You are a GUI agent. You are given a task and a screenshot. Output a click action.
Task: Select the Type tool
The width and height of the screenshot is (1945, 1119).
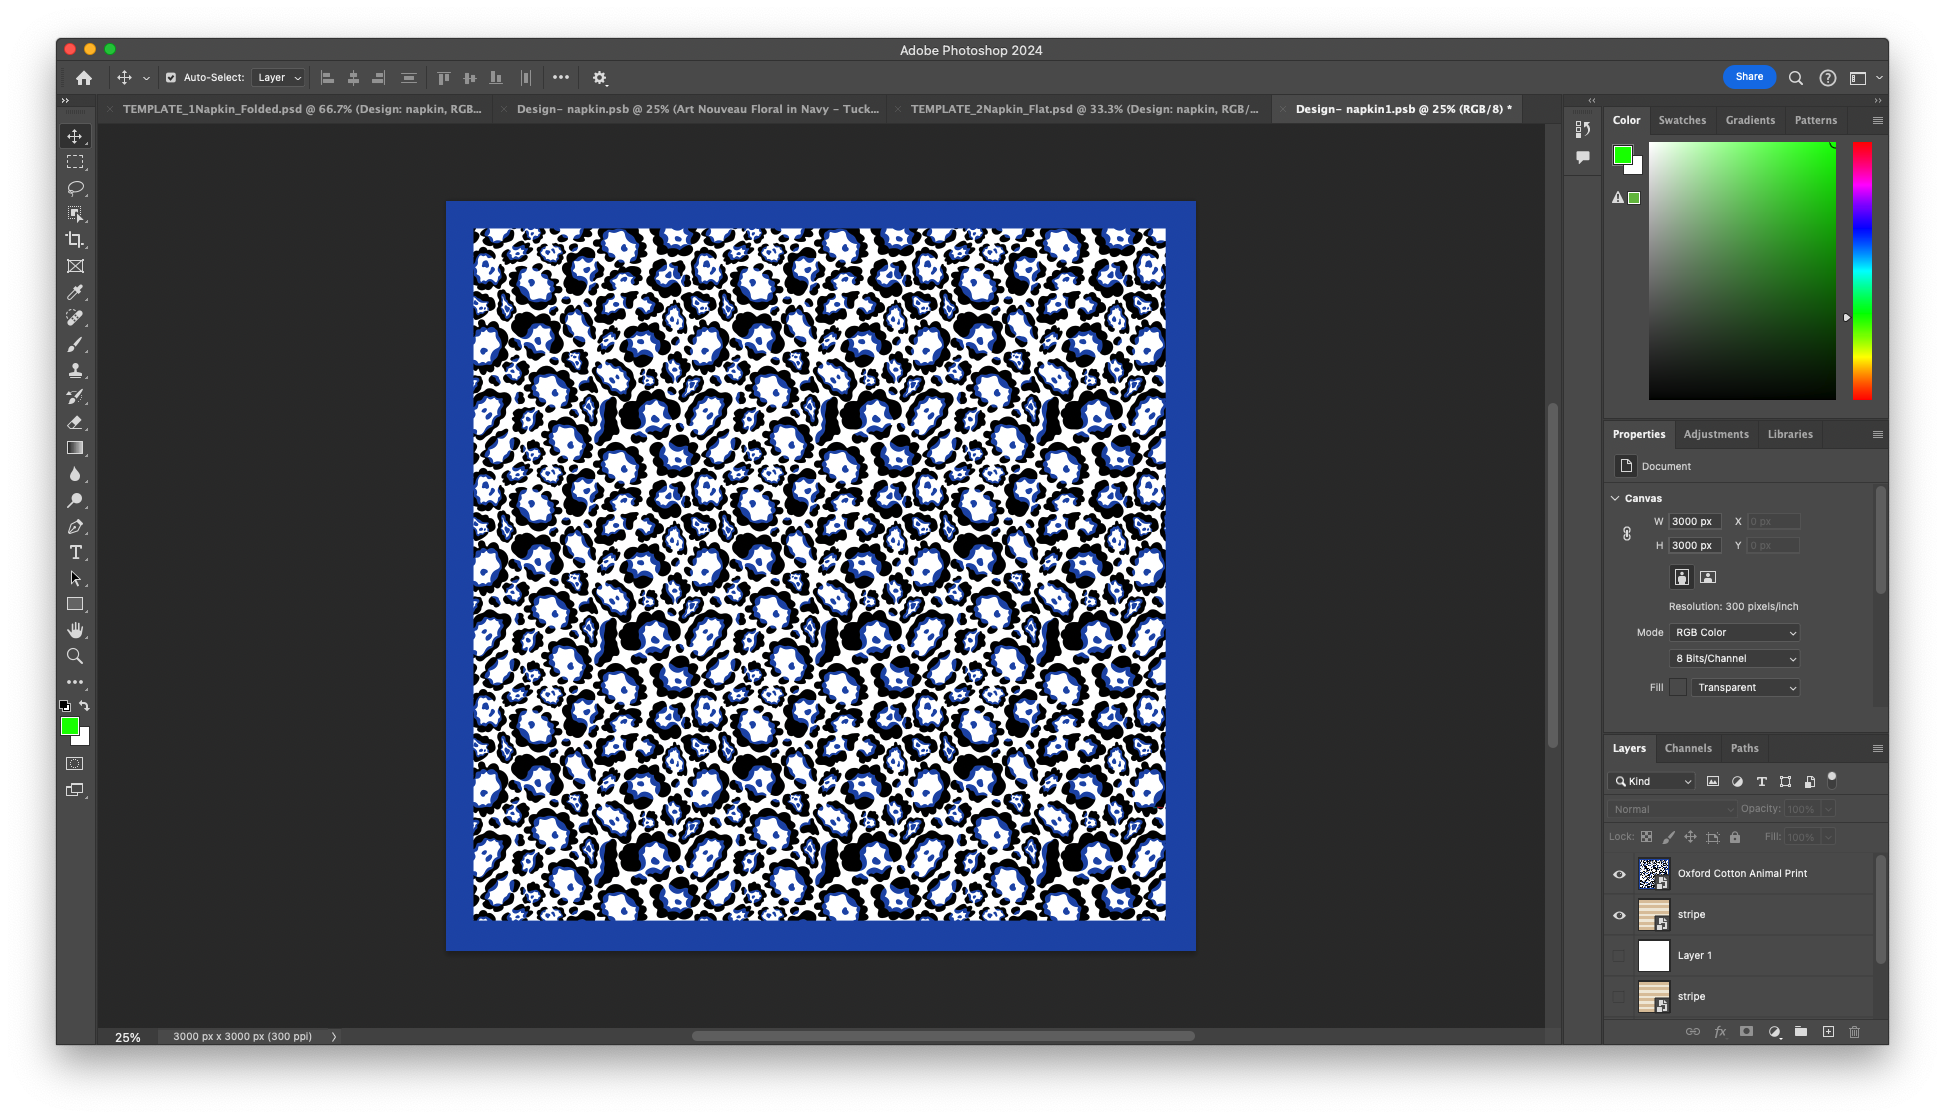click(x=75, y=552)
